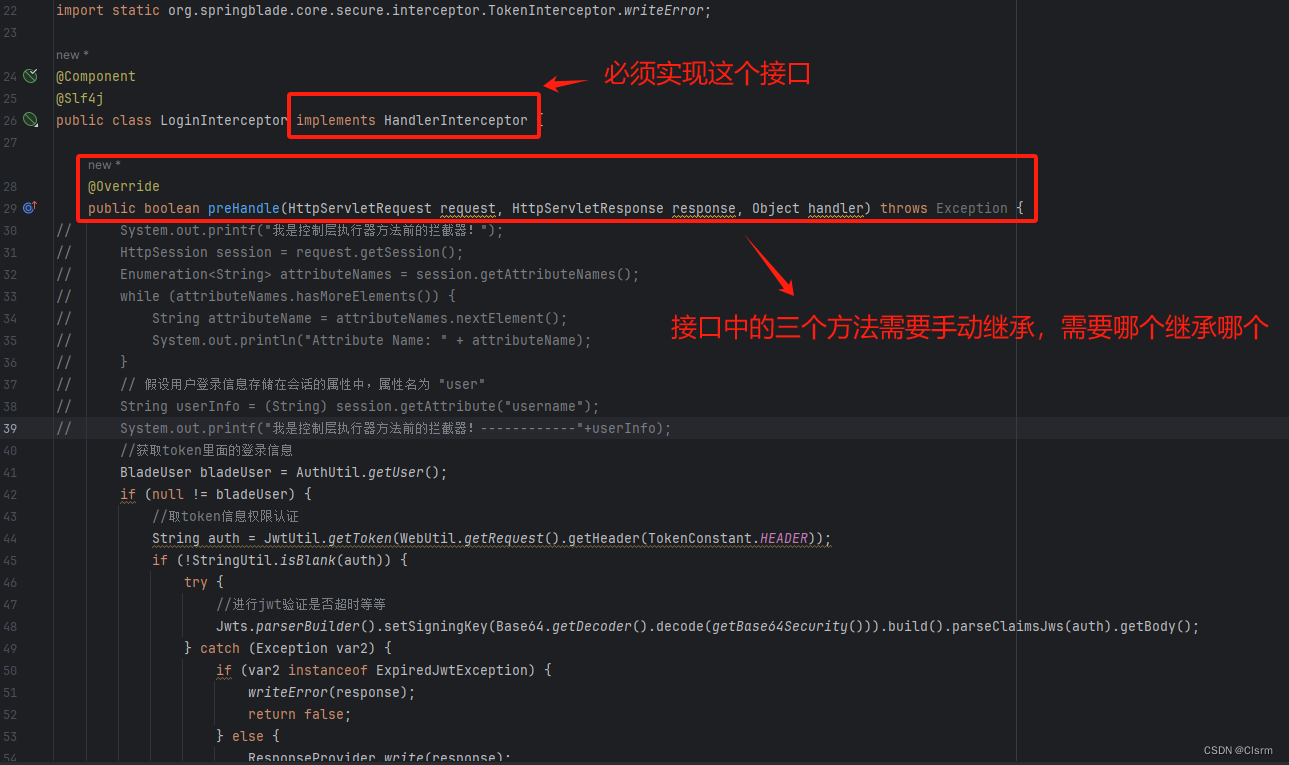1289x765 pixels.
Task: Click the implements-method gutter icon on line 29
Action: (x=29, y=208)
